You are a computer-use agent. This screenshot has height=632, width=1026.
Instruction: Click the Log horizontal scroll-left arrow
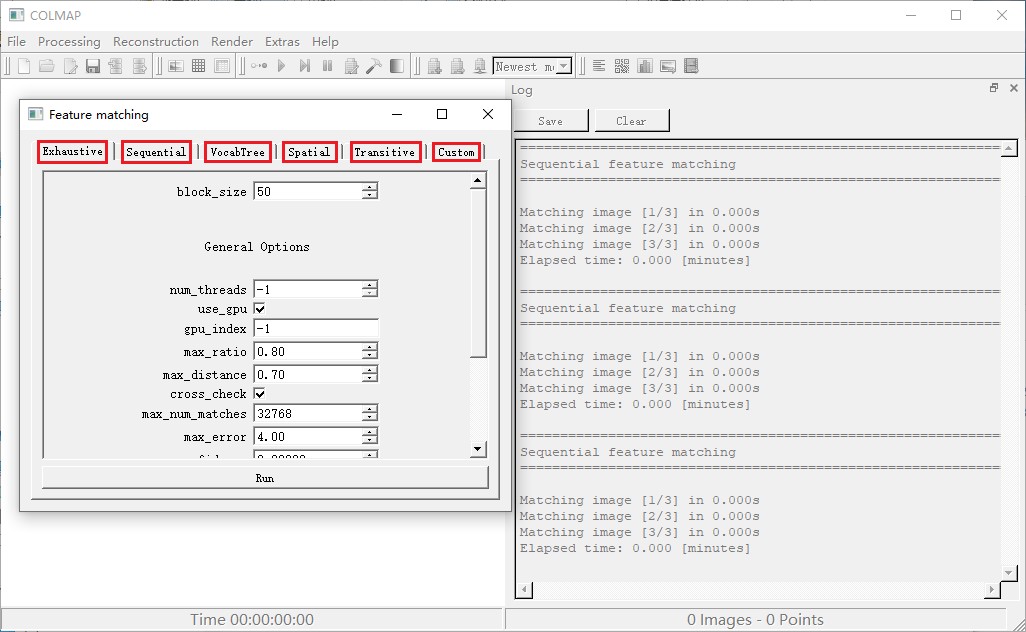pos(524,590)
